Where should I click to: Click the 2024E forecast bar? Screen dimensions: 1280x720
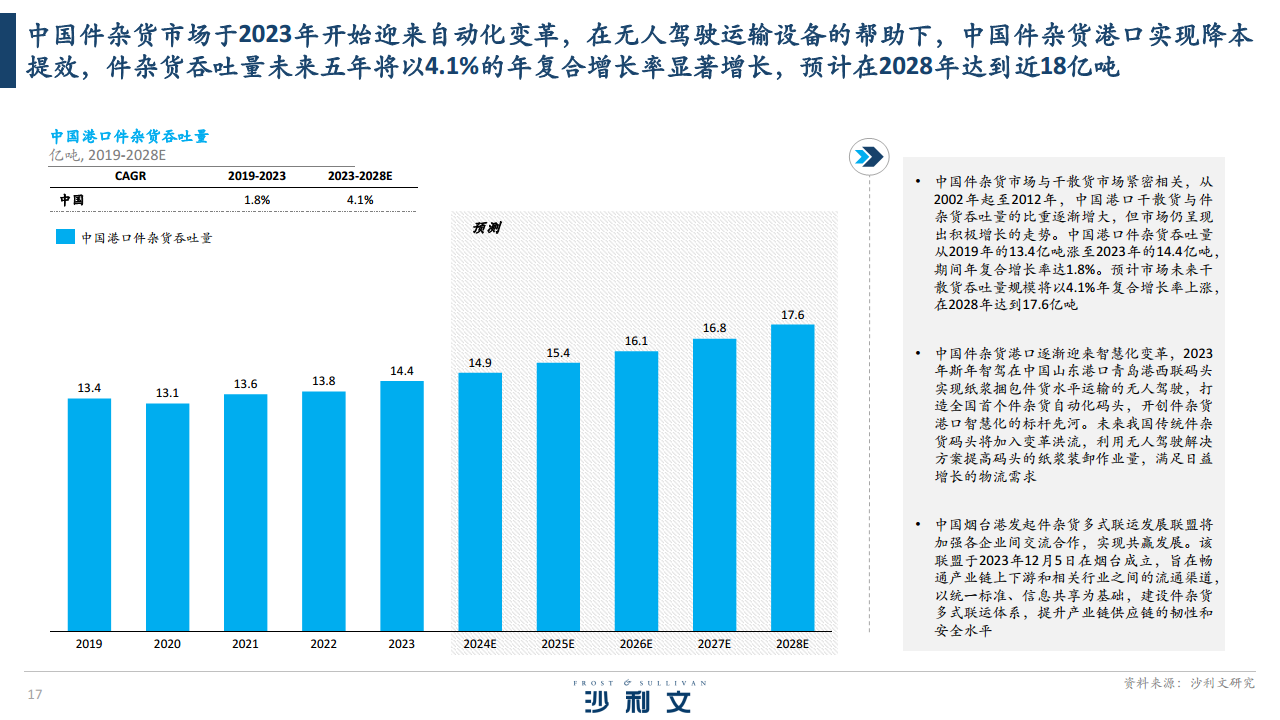[x=480, y=502]
